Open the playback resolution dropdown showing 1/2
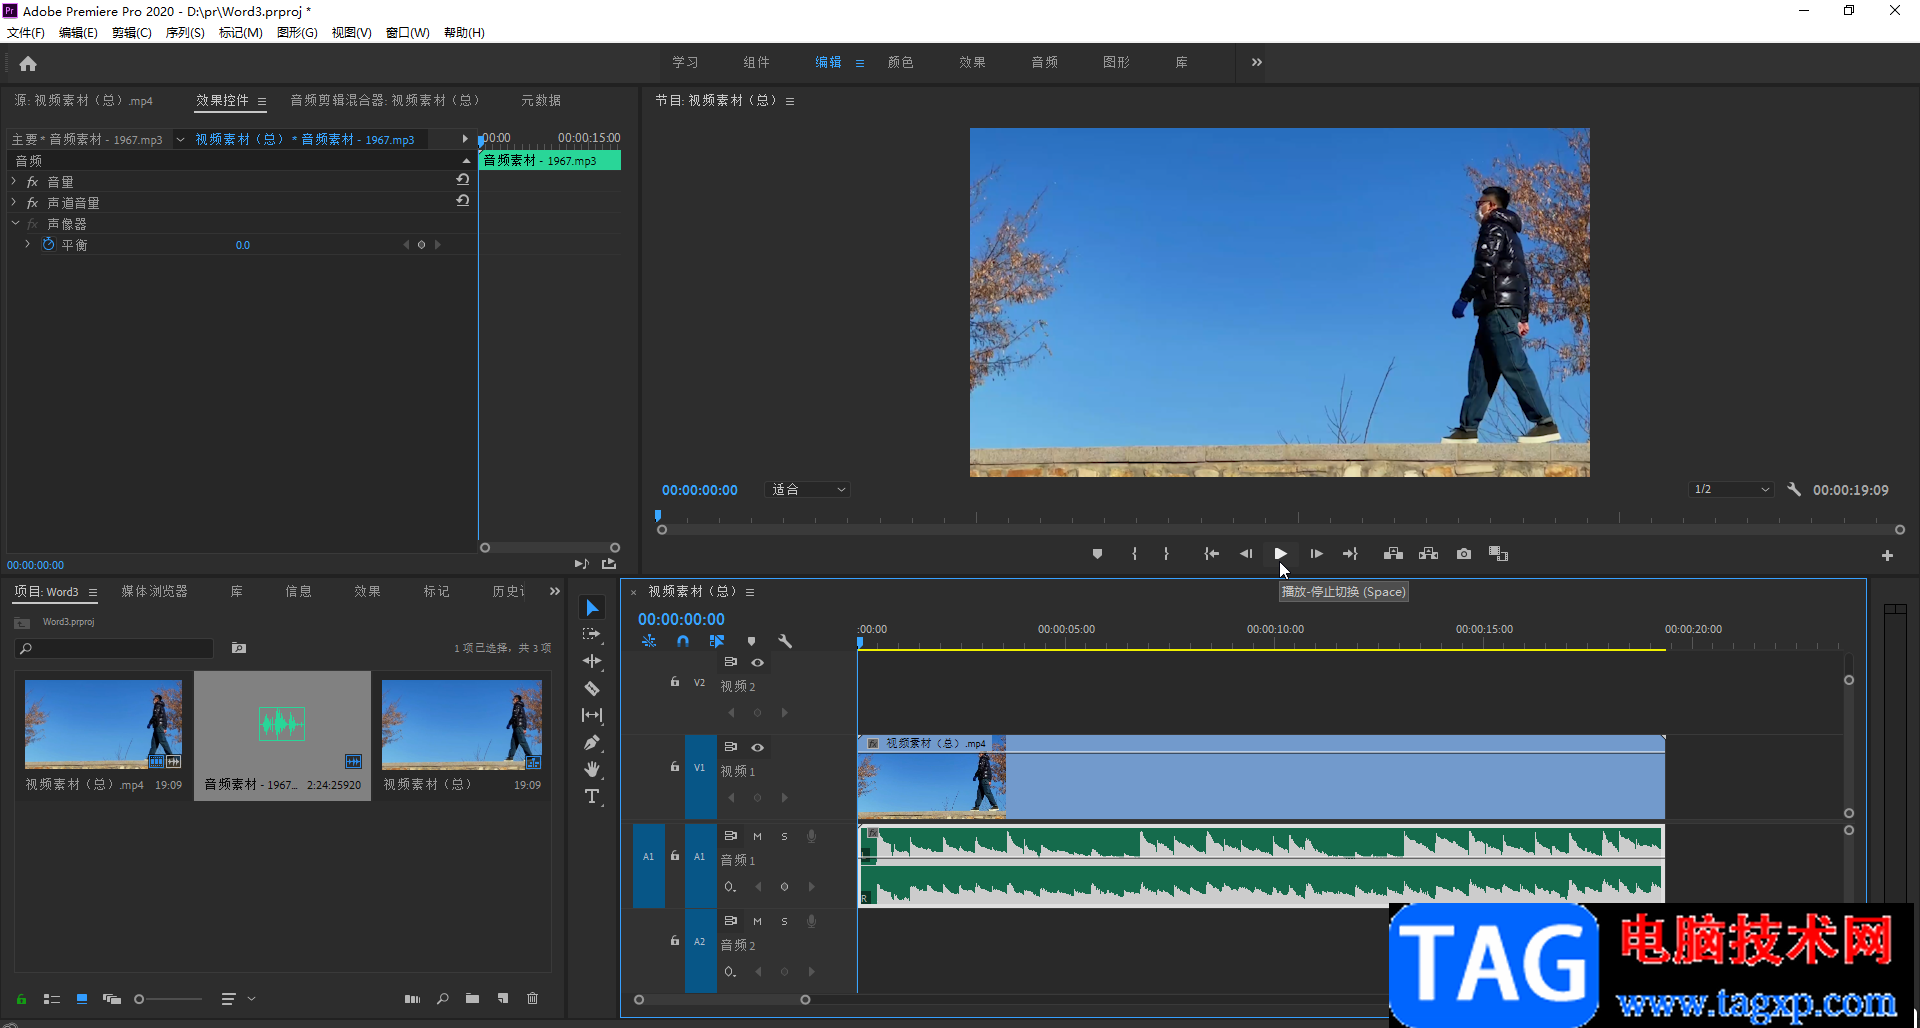1920x1028 pixels. click(1731, 490)
